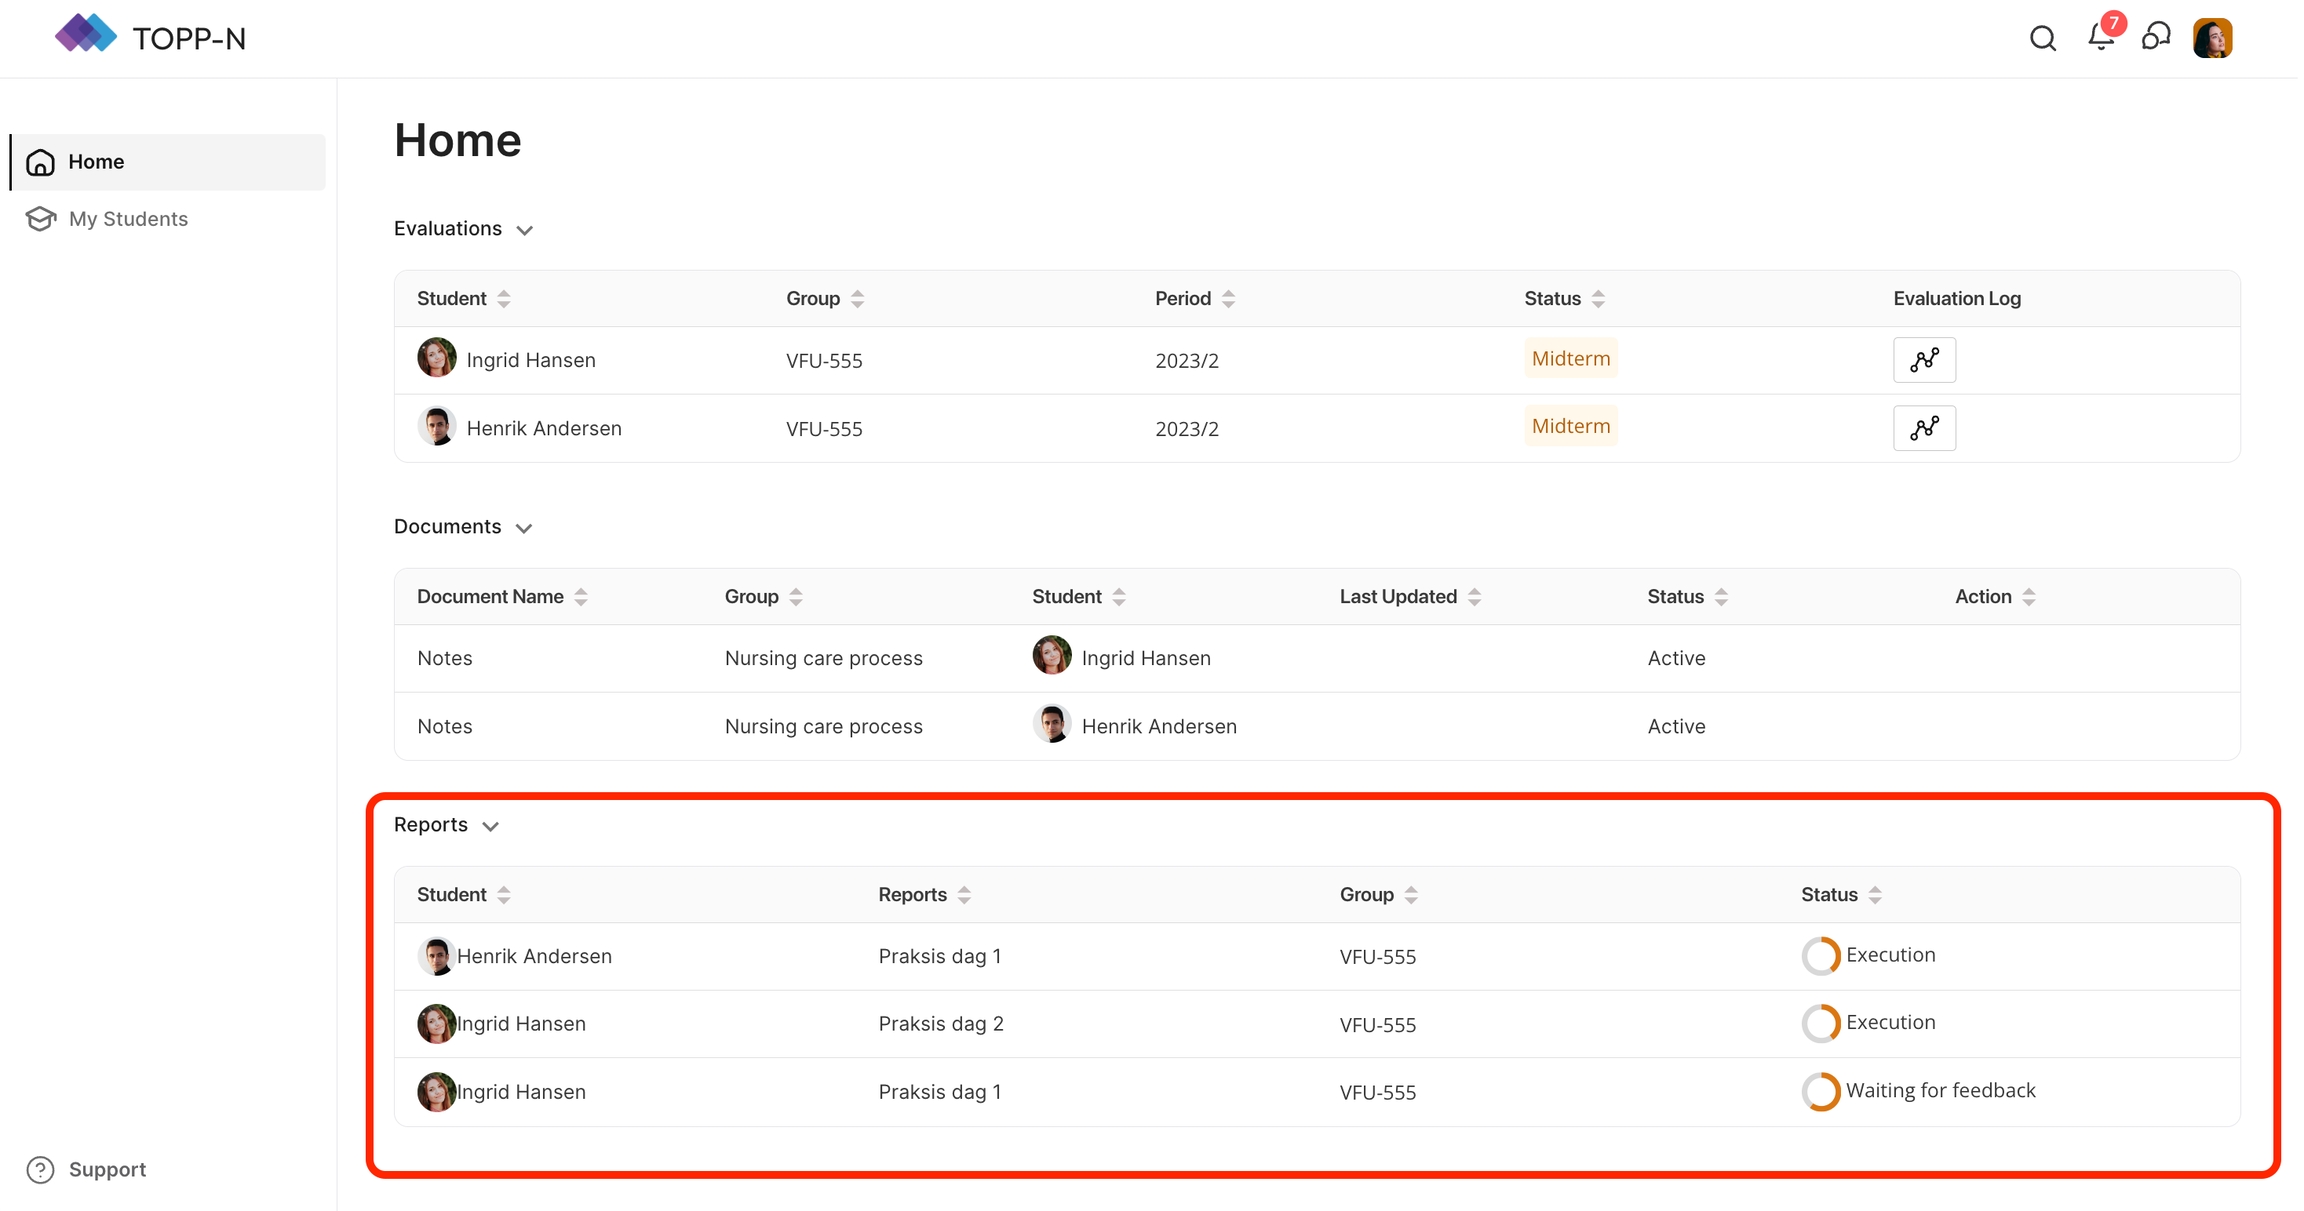Open Ingrid Hansen's Praksis dag 2 report

(x=940, y=1023)
